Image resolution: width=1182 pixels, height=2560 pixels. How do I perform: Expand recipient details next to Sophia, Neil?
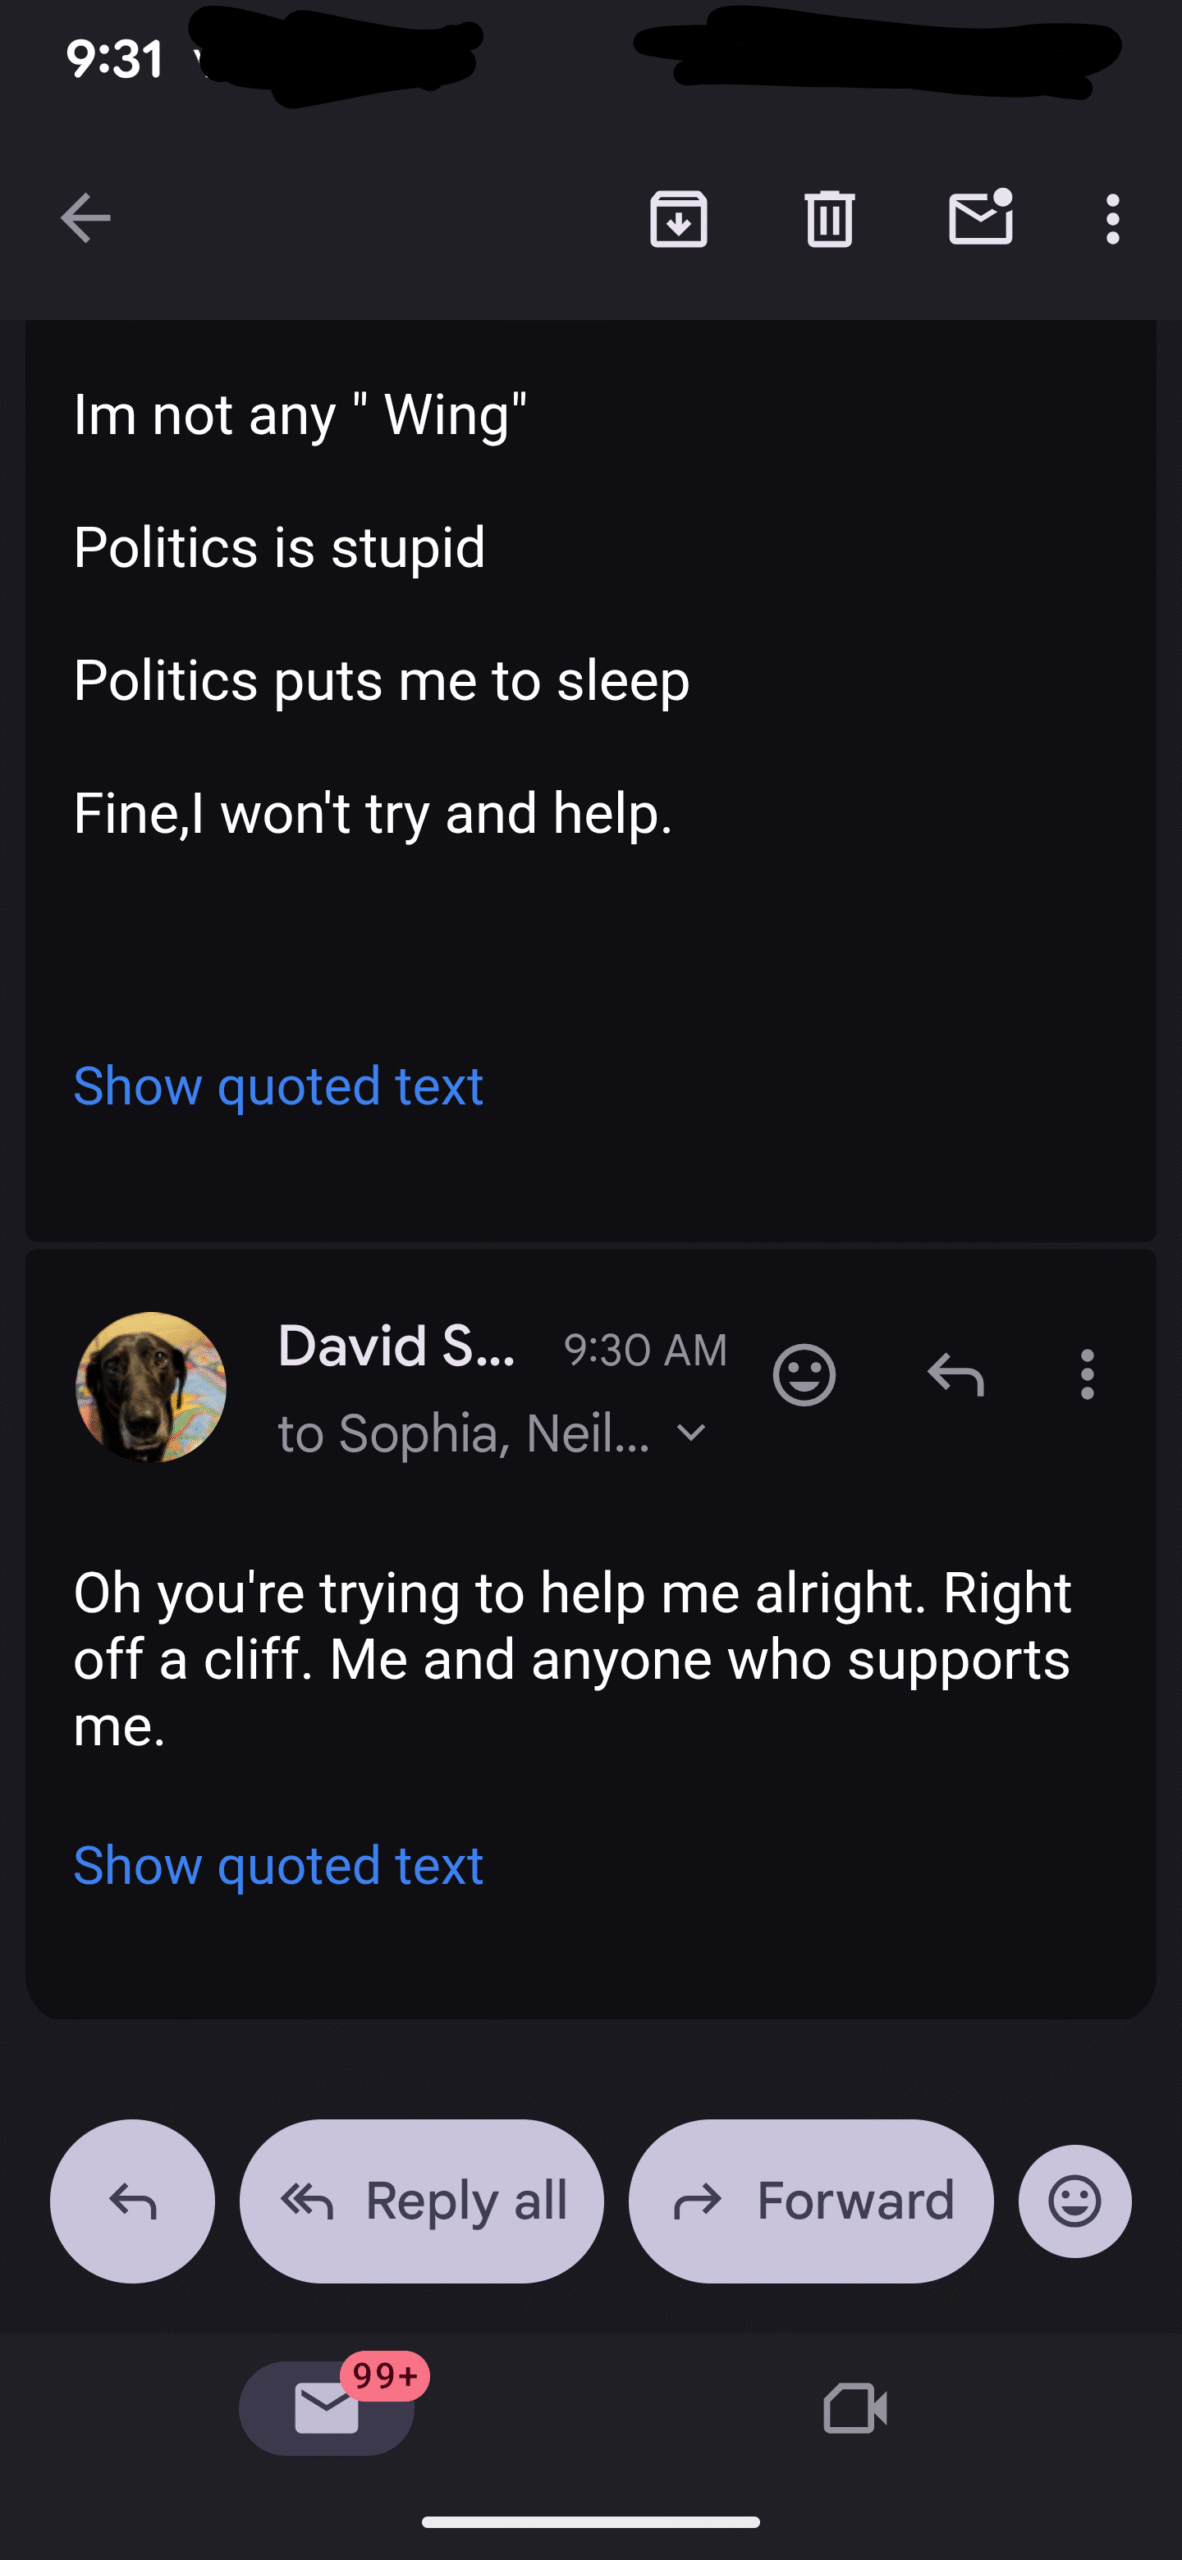tap(691, 1433)
